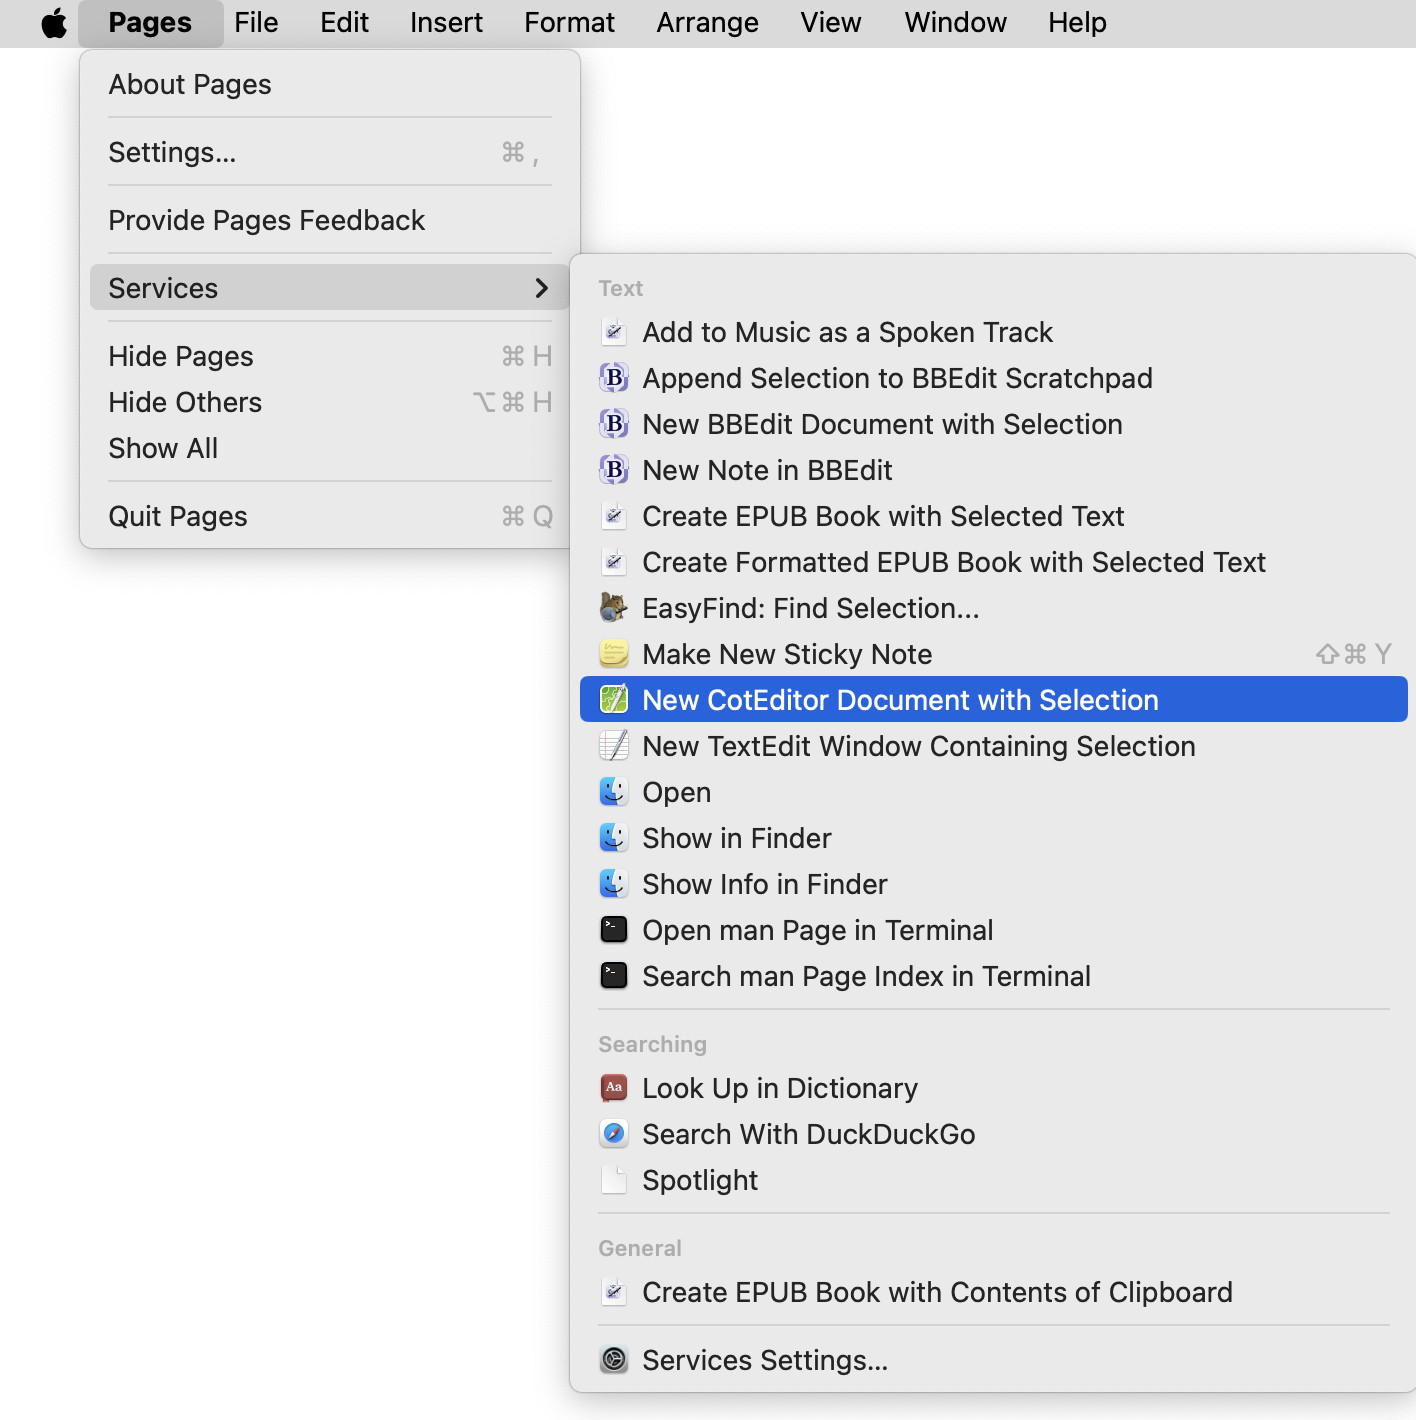Screen dimensions: 1416x1420
Task: Select Show in Finder
Action: [994, 838]
